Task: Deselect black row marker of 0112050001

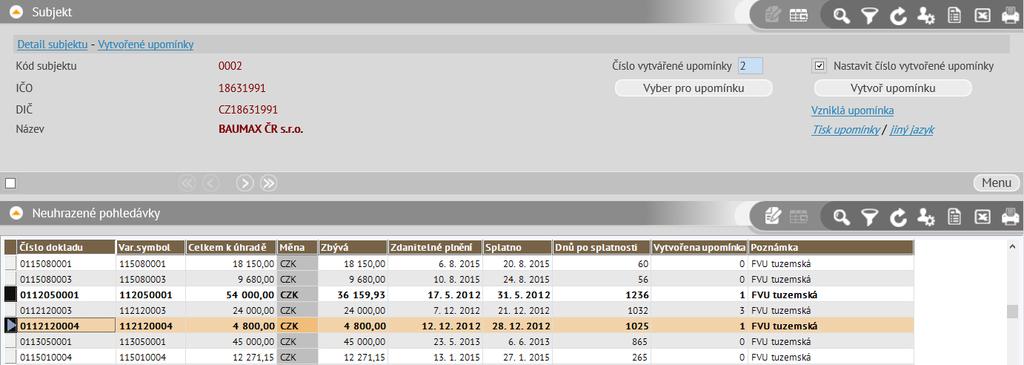Action: point(10,294)
